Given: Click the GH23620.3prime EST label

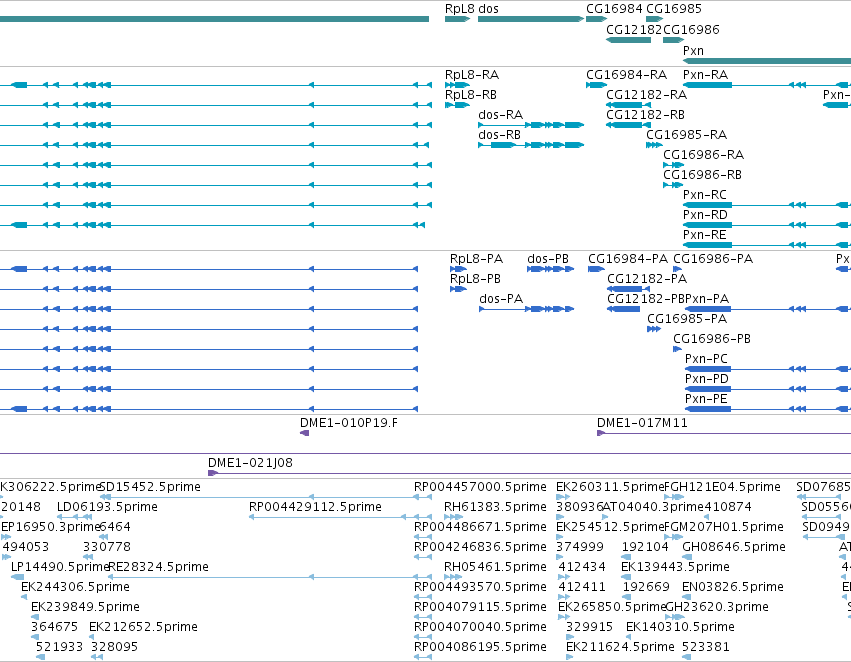Looking at the screenshot, I should pyautogui.click(x=716, y=607).
